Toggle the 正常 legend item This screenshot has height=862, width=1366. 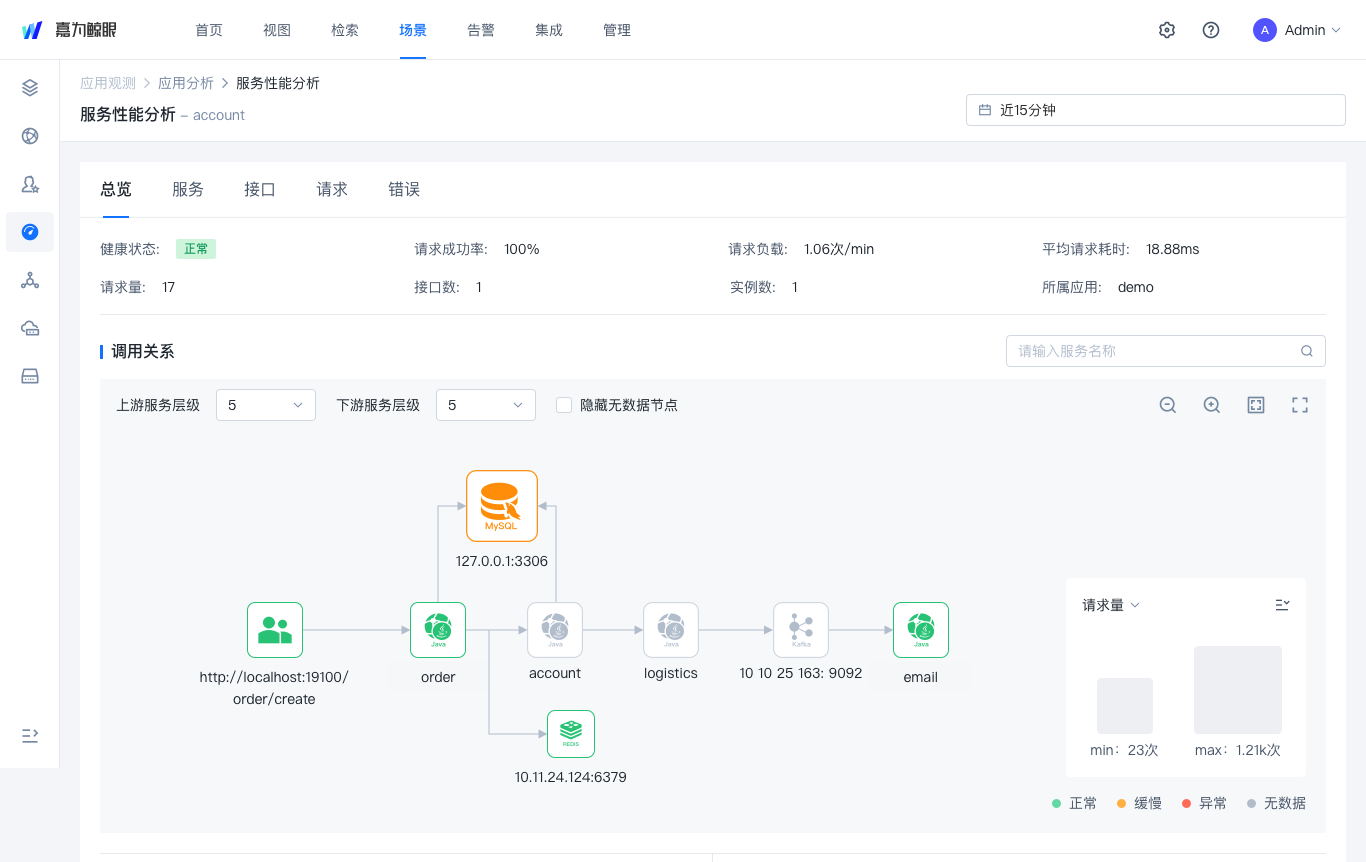click(1074, 803)
